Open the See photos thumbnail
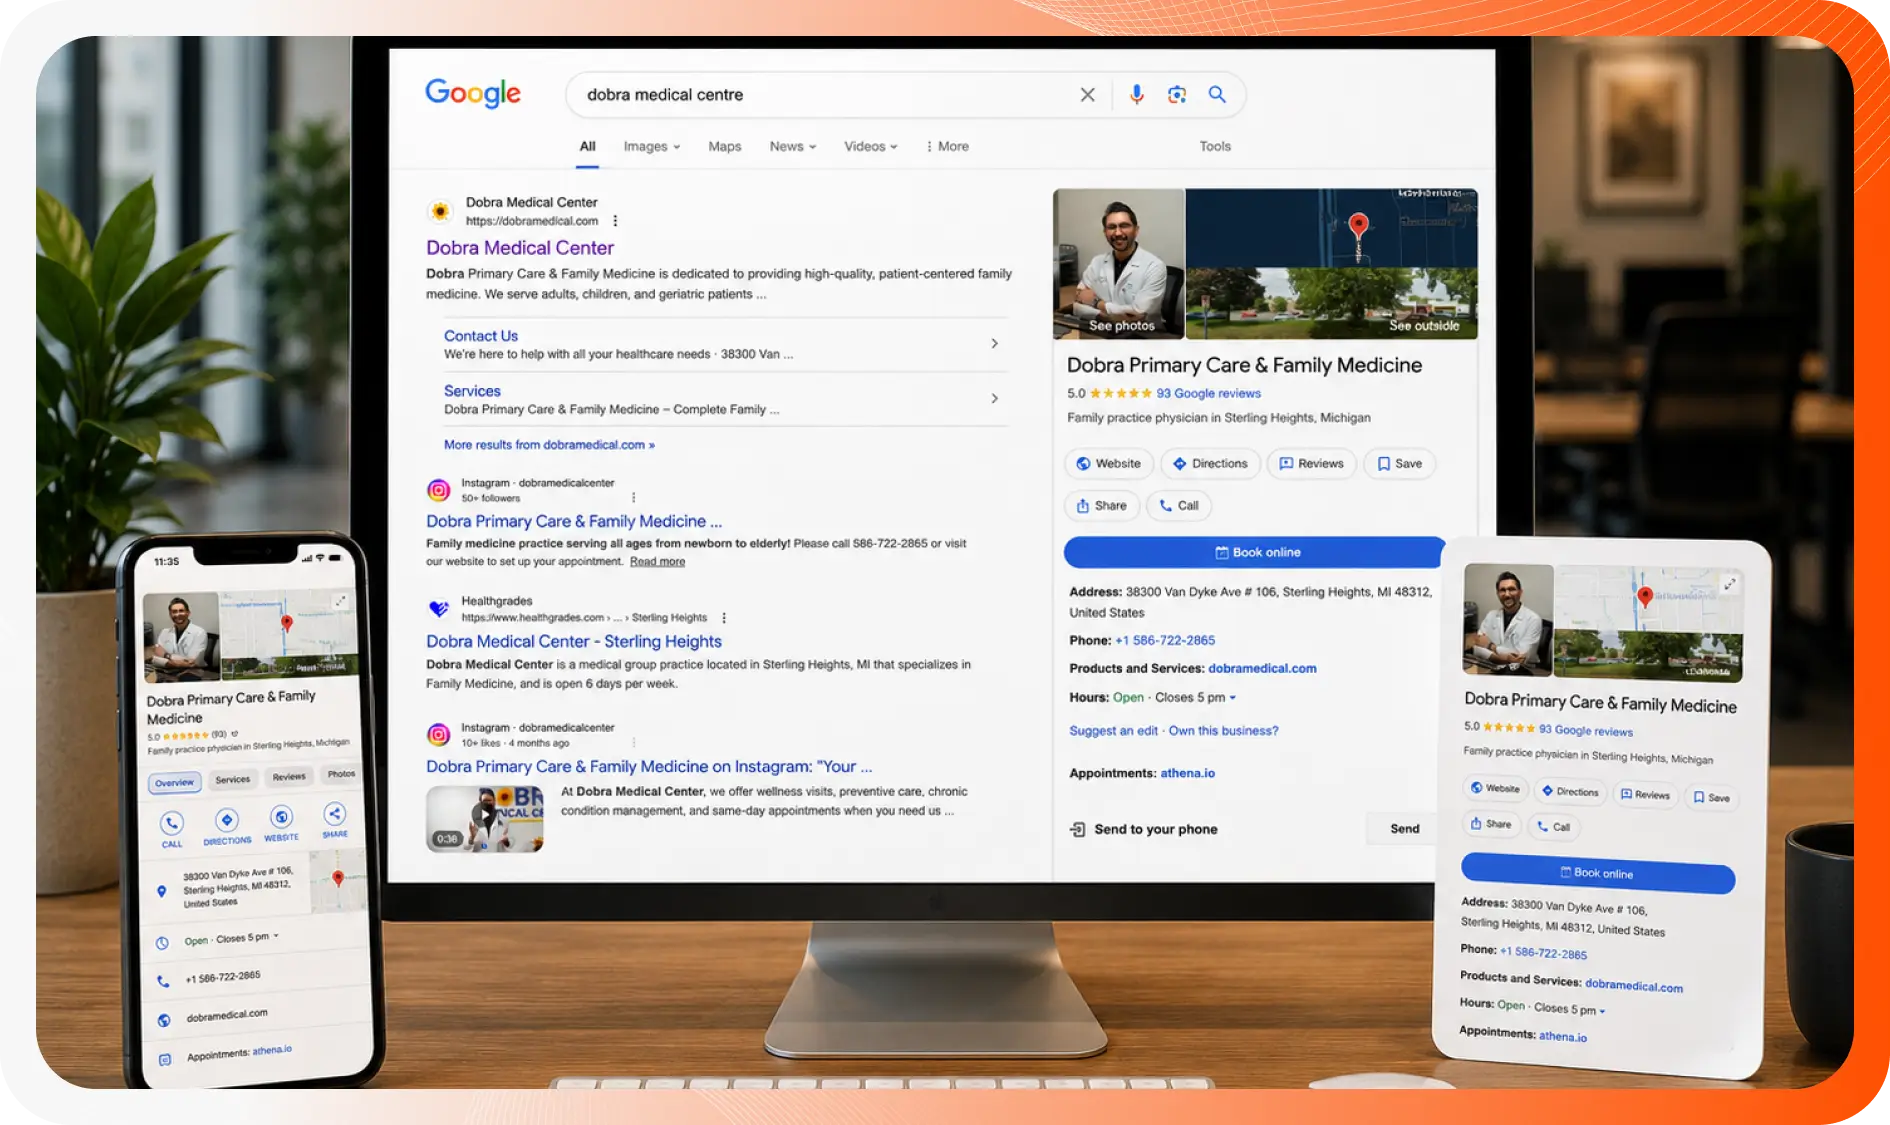This screenshot has width=1890, height=1125. (1119, 264)
